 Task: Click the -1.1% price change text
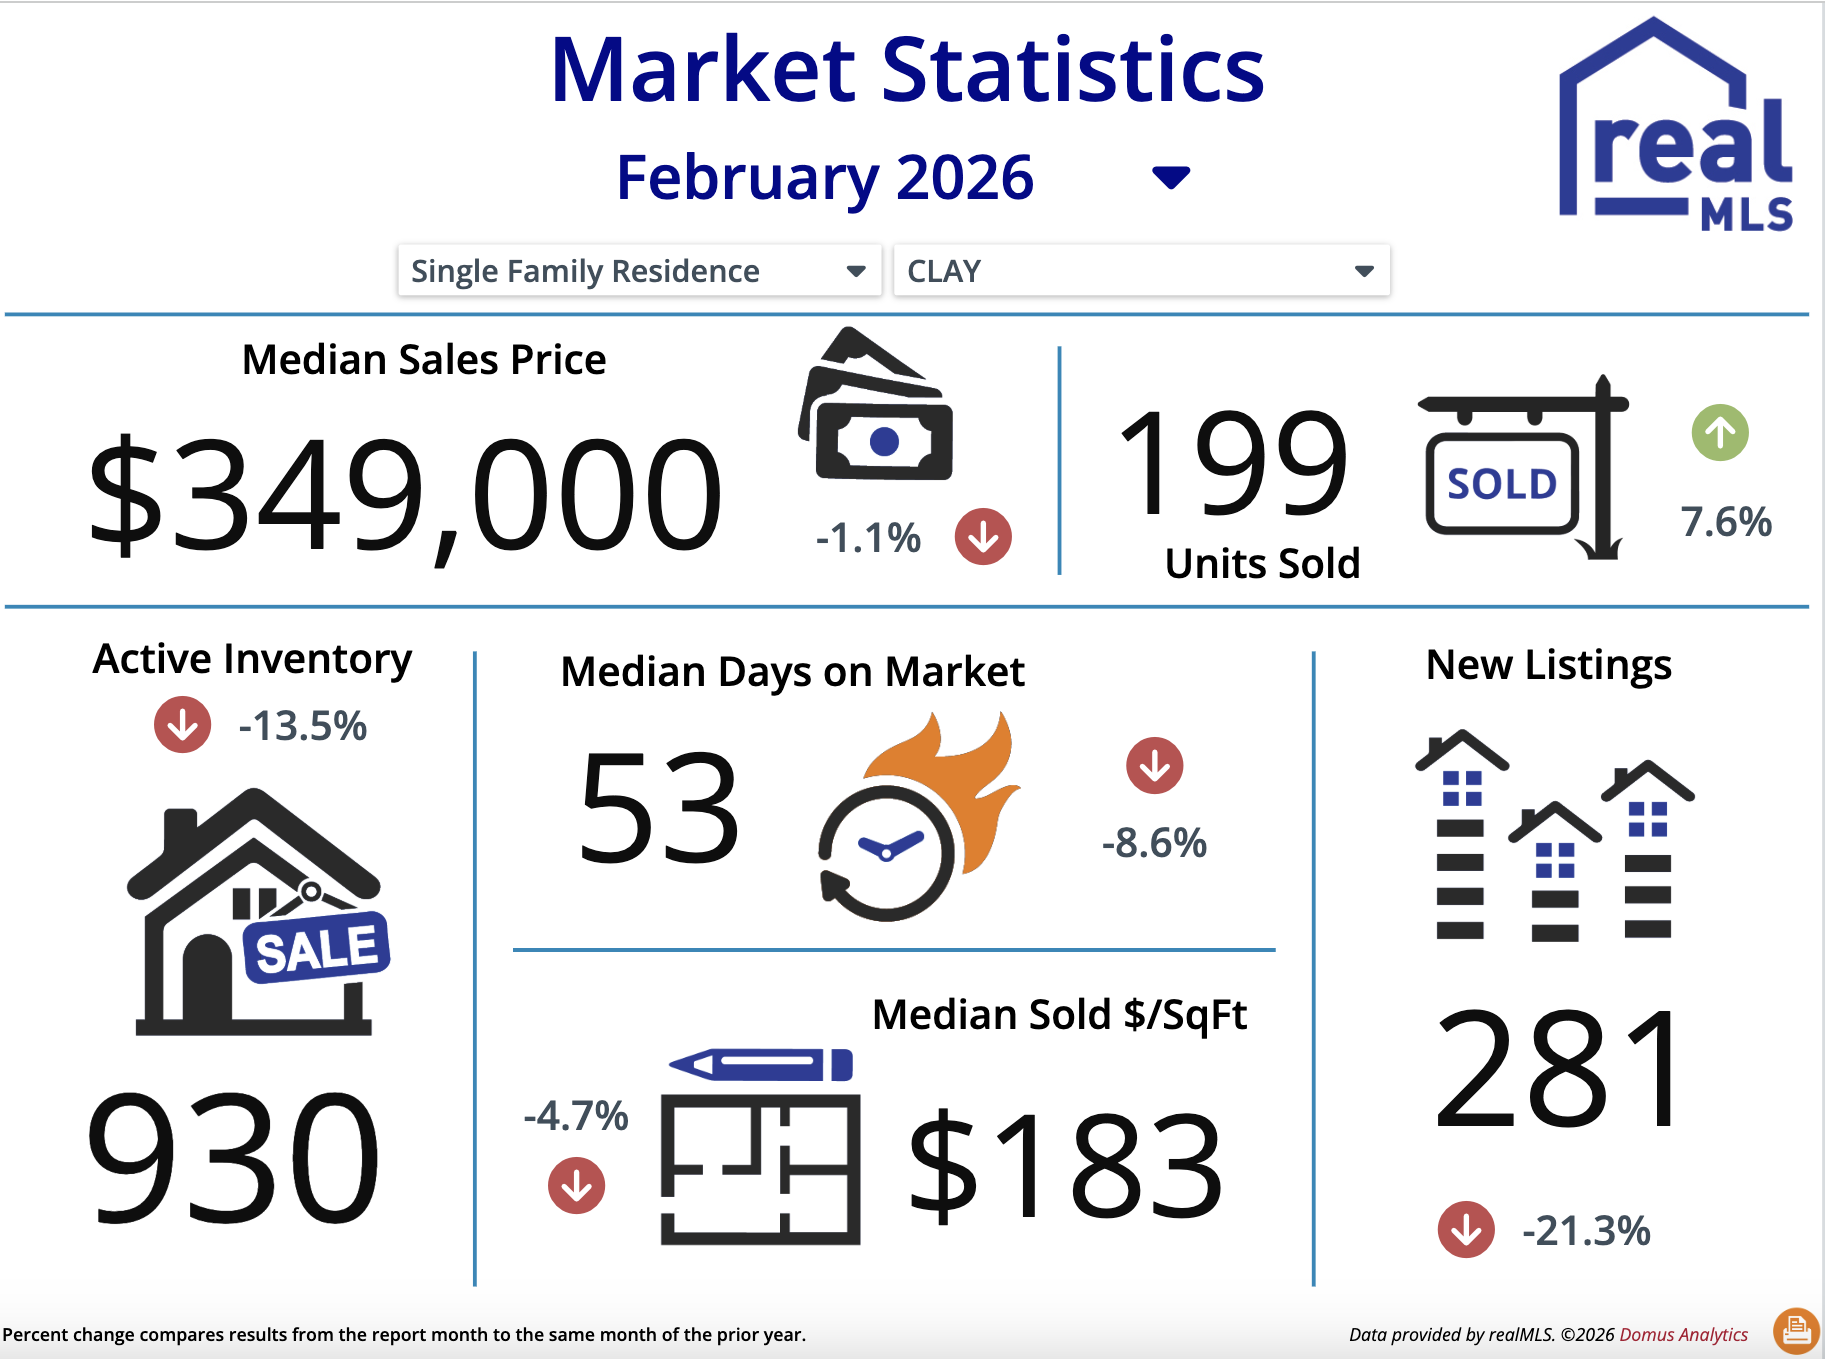(868, 538)
